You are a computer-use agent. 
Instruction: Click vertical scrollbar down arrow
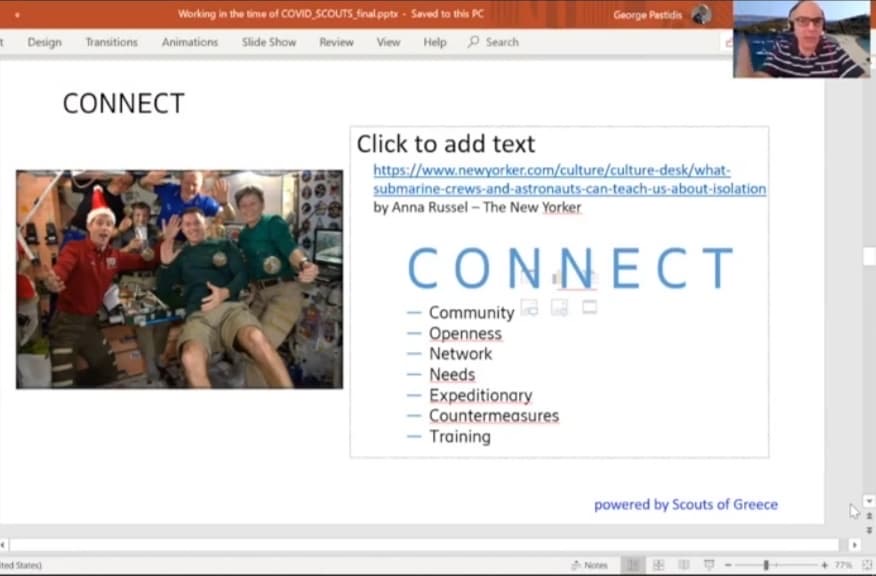[x=868, y=501]
